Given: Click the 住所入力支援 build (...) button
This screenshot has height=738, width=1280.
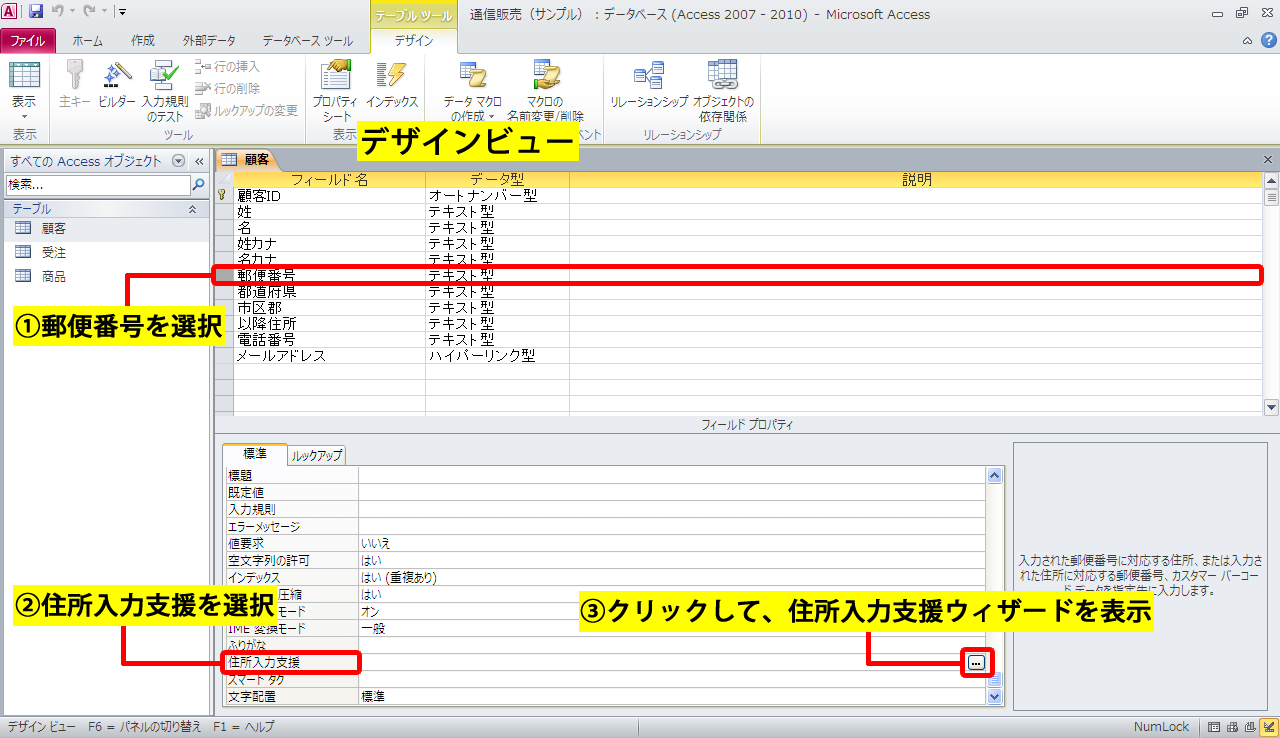Looking at the screenshot, I should pyautogui.click(x=977, y=663).
